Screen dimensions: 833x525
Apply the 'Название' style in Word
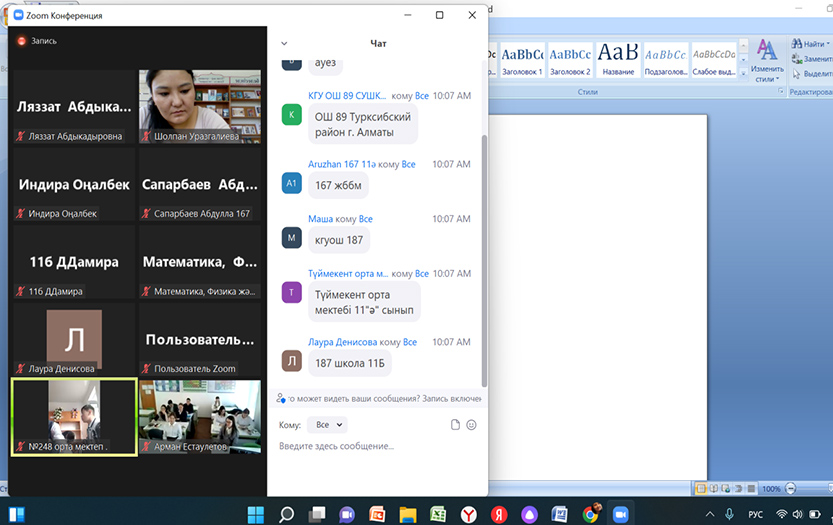[x=618, y=60]
